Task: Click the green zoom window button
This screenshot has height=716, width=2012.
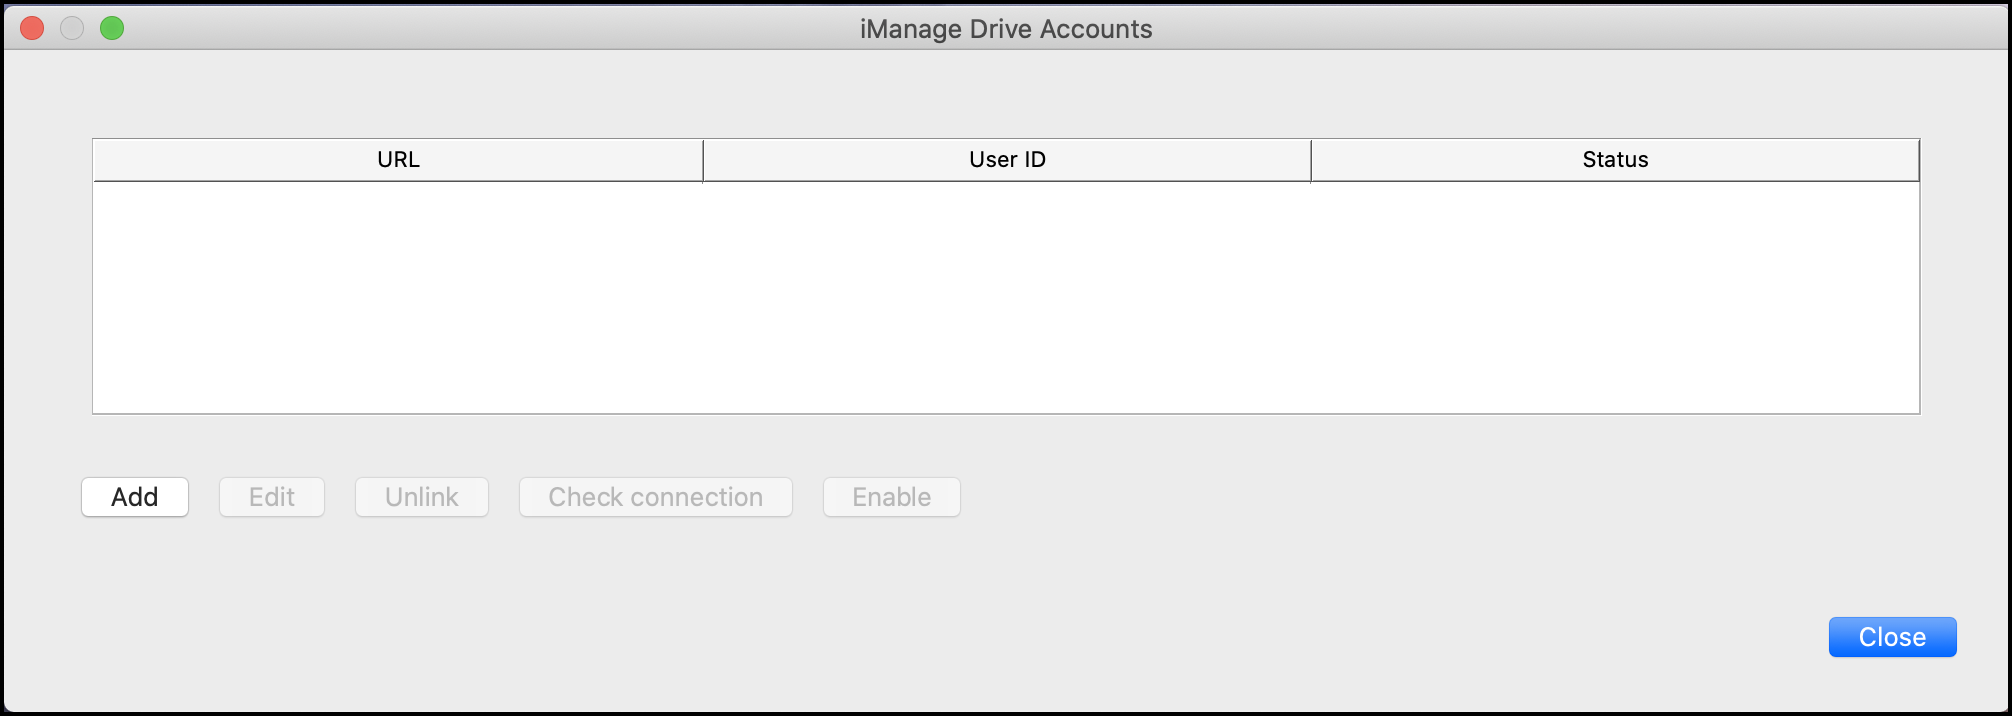Action: coord(112,28)
